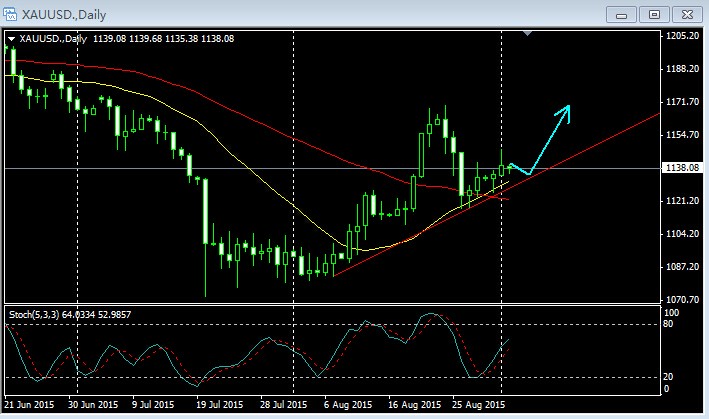Image resolution: width=709 pixels, height=419 pixels.
Task: Click the 1188.20 price scale value
Action: pos(682,69)
